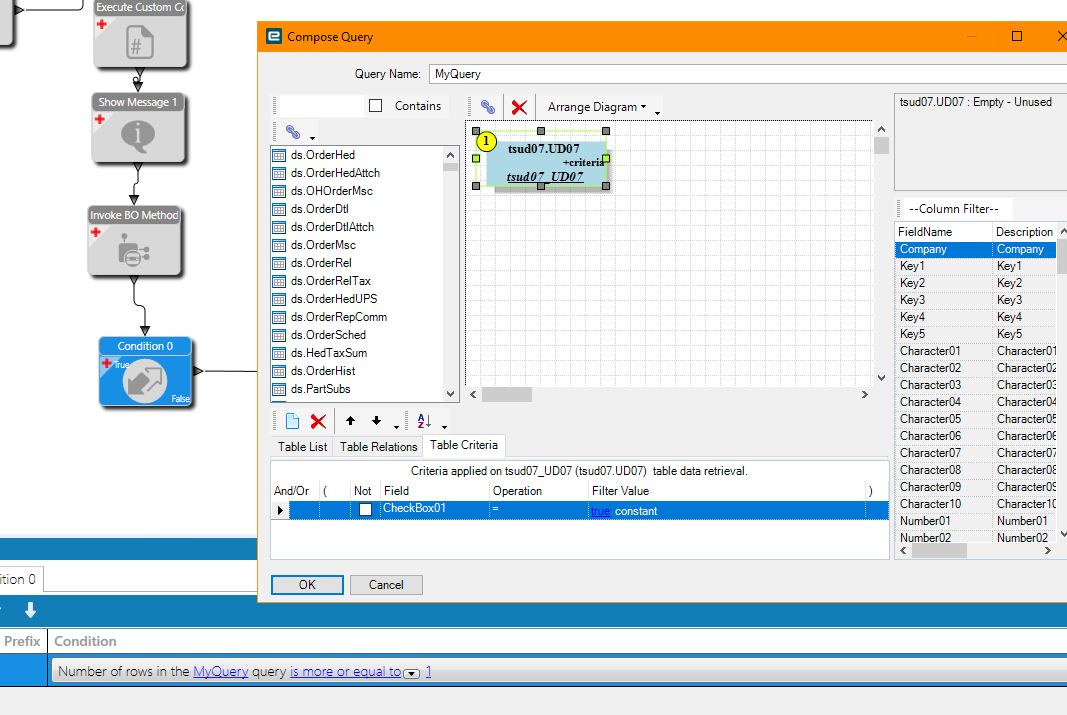Click the new criteria page icon

click(x=293, y=421)
